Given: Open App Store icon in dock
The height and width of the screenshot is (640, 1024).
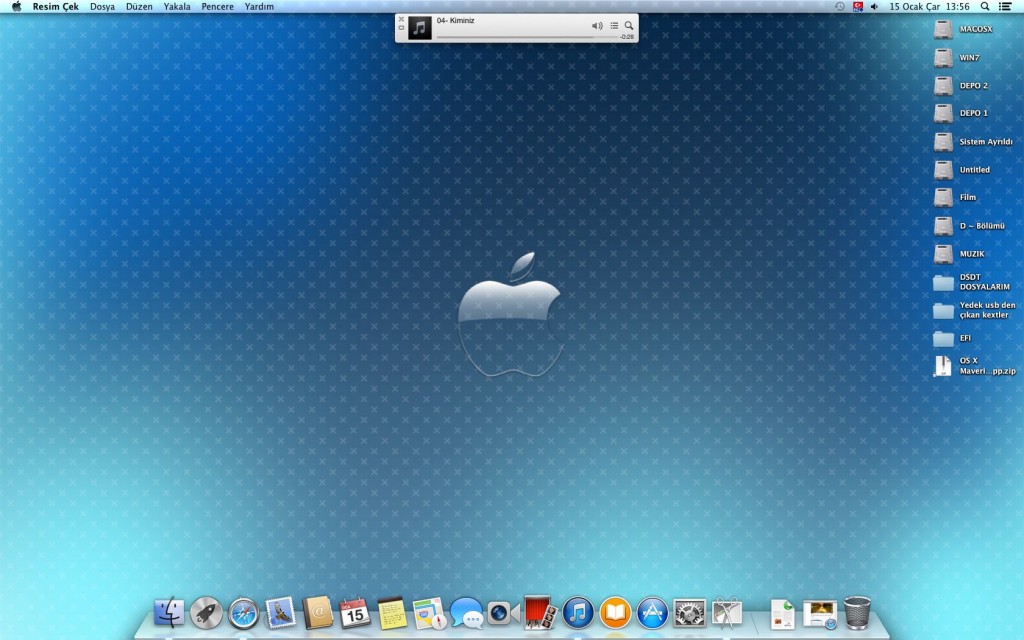Looking at the screenshot, I should [652, 613].
